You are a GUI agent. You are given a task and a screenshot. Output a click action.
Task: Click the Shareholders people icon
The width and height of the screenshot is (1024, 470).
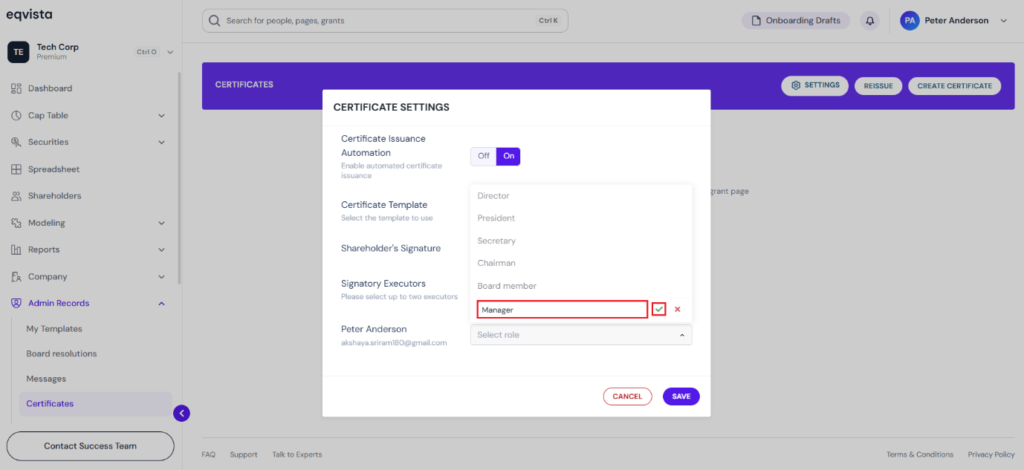(x=16, y=196)
